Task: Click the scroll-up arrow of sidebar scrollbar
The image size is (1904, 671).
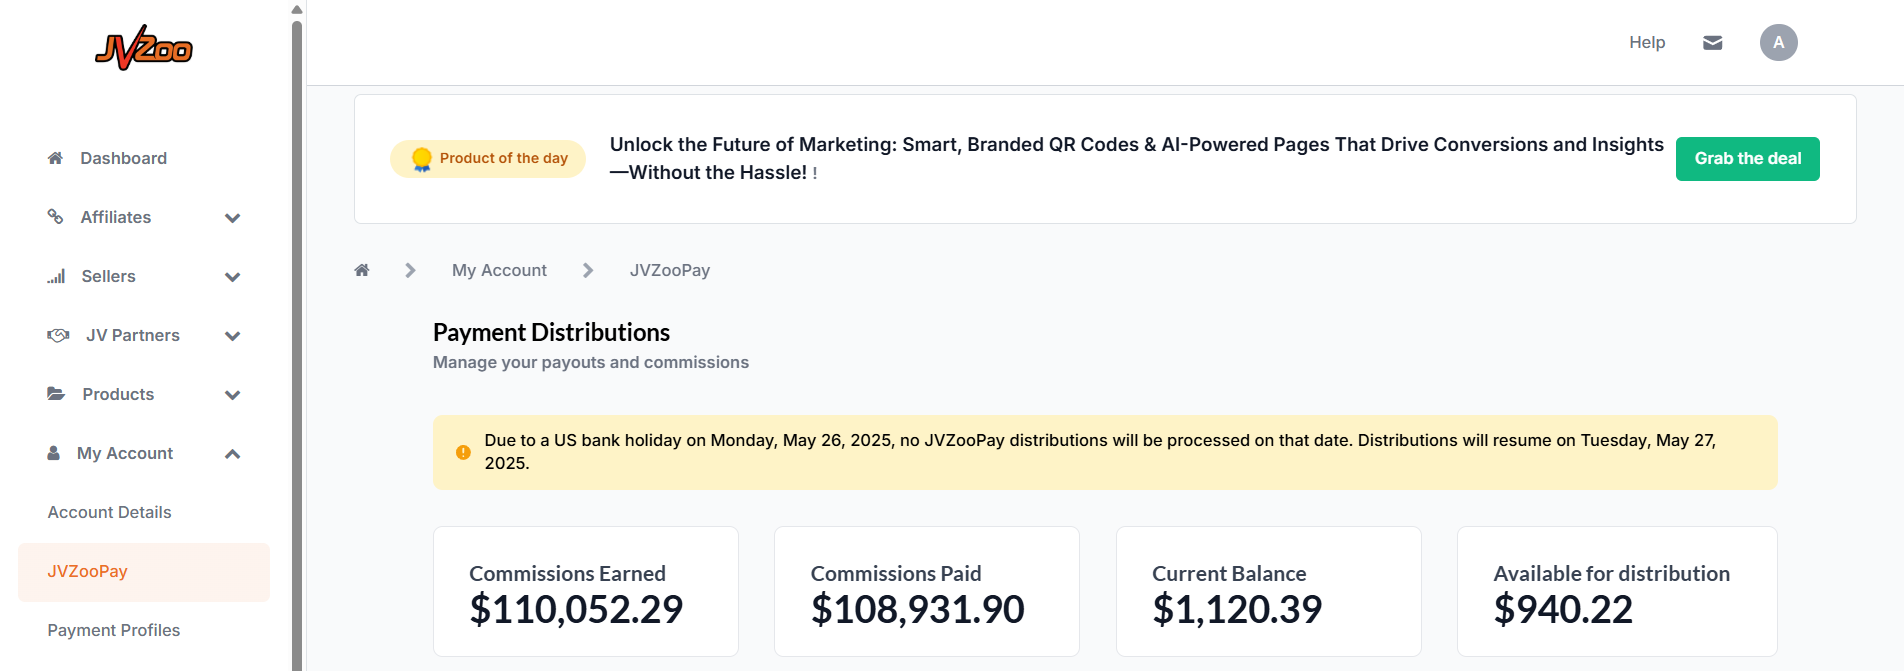Action: 297,10
